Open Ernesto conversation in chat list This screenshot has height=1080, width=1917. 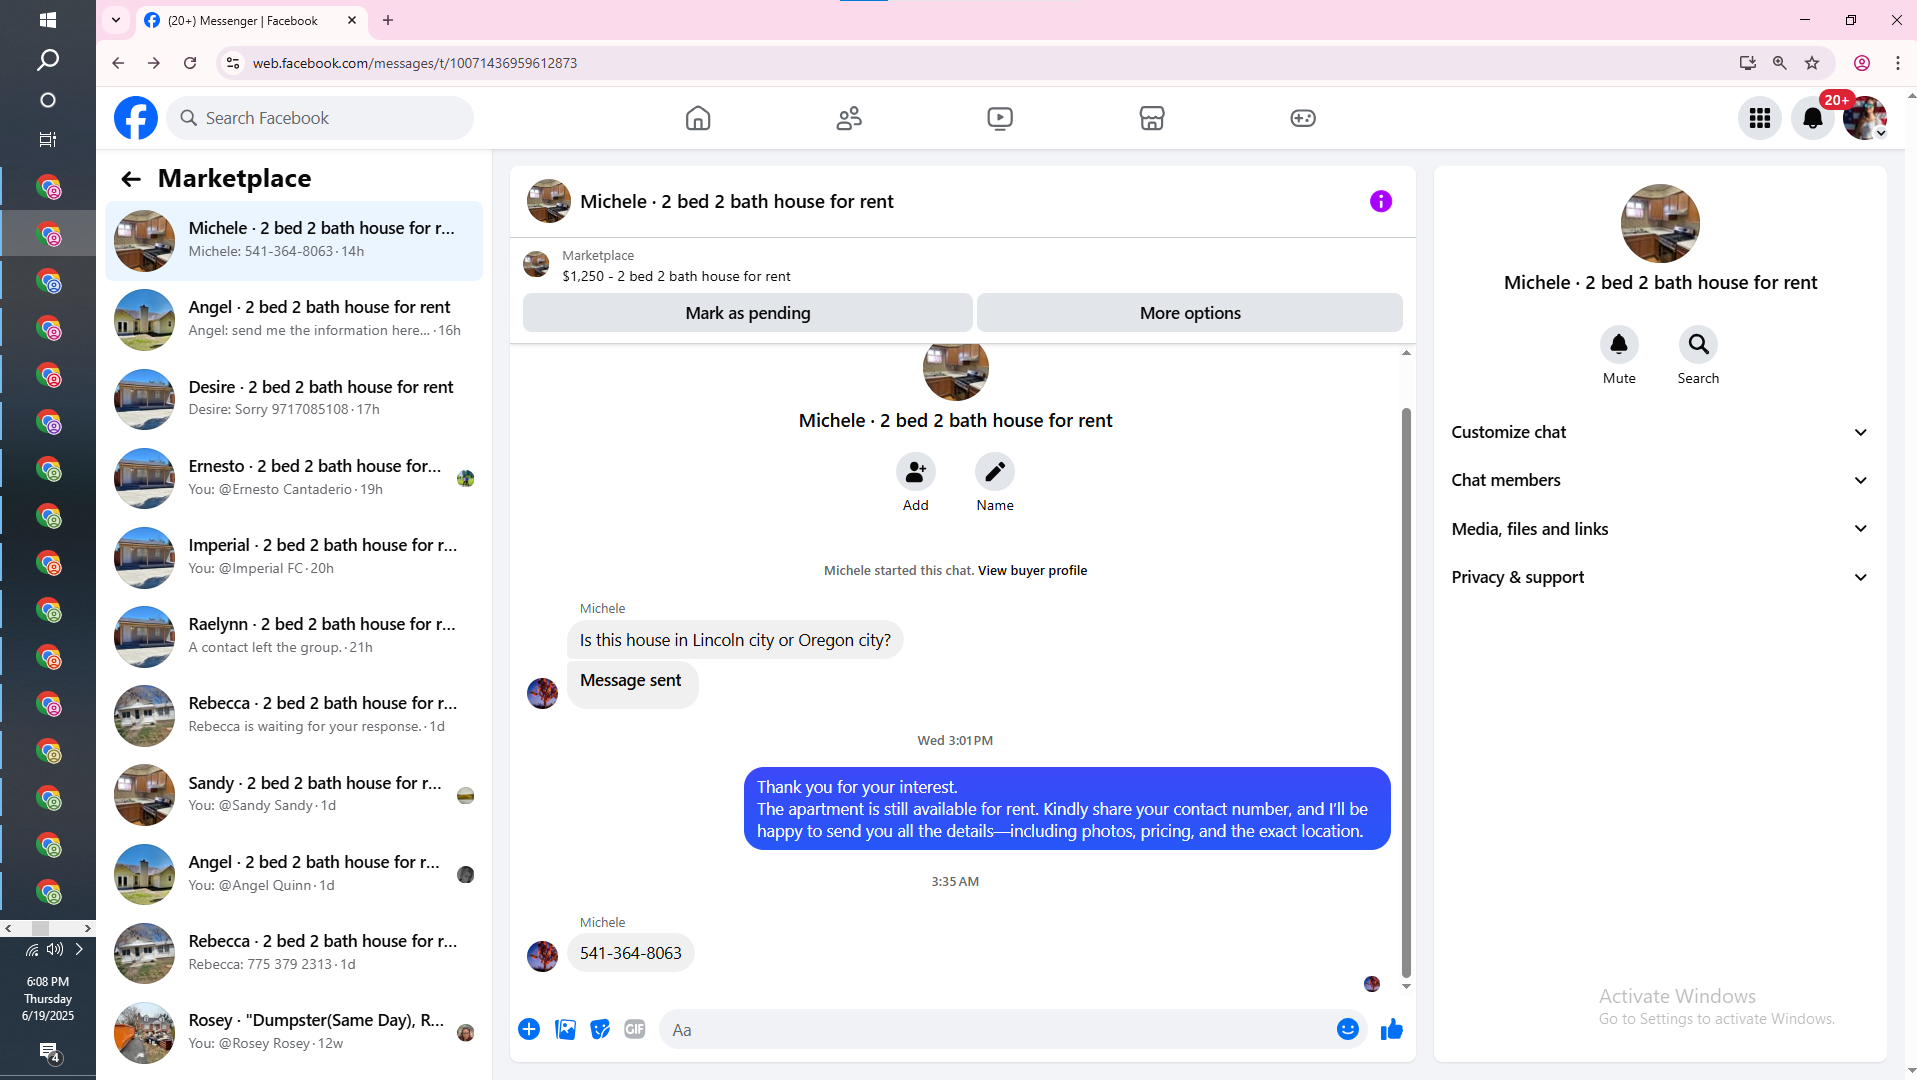coord(294,477)
